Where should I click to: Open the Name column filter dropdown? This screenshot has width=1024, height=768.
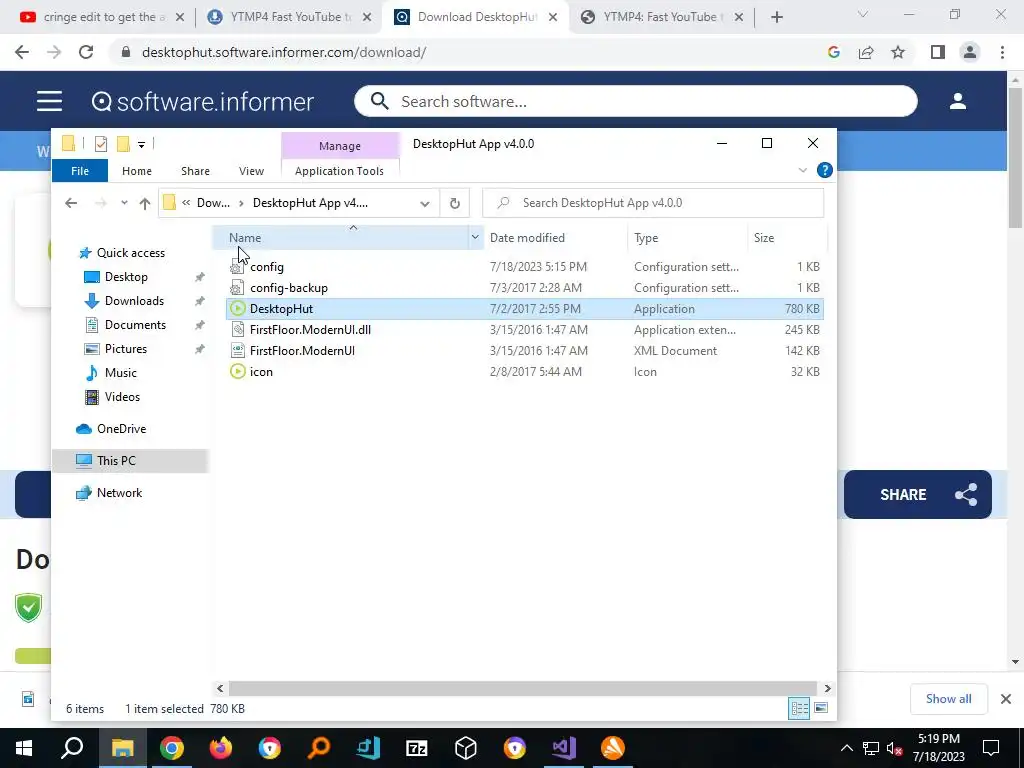point(475,238)
